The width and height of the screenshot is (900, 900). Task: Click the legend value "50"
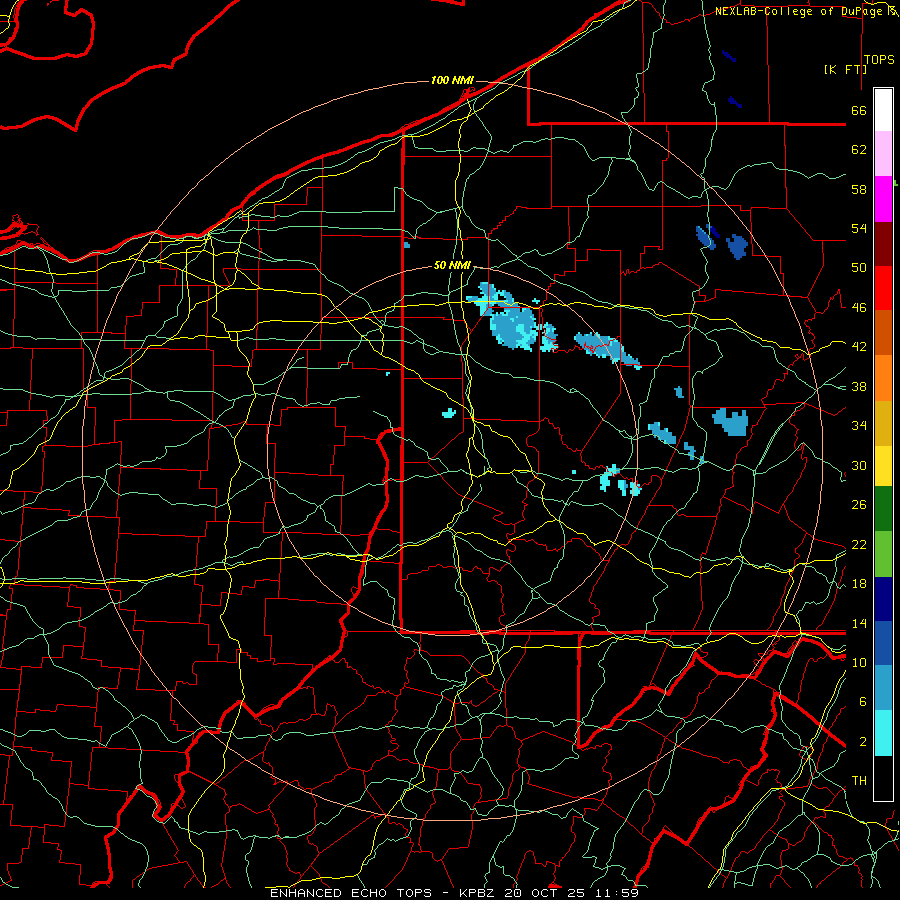[x=859, y=268]
